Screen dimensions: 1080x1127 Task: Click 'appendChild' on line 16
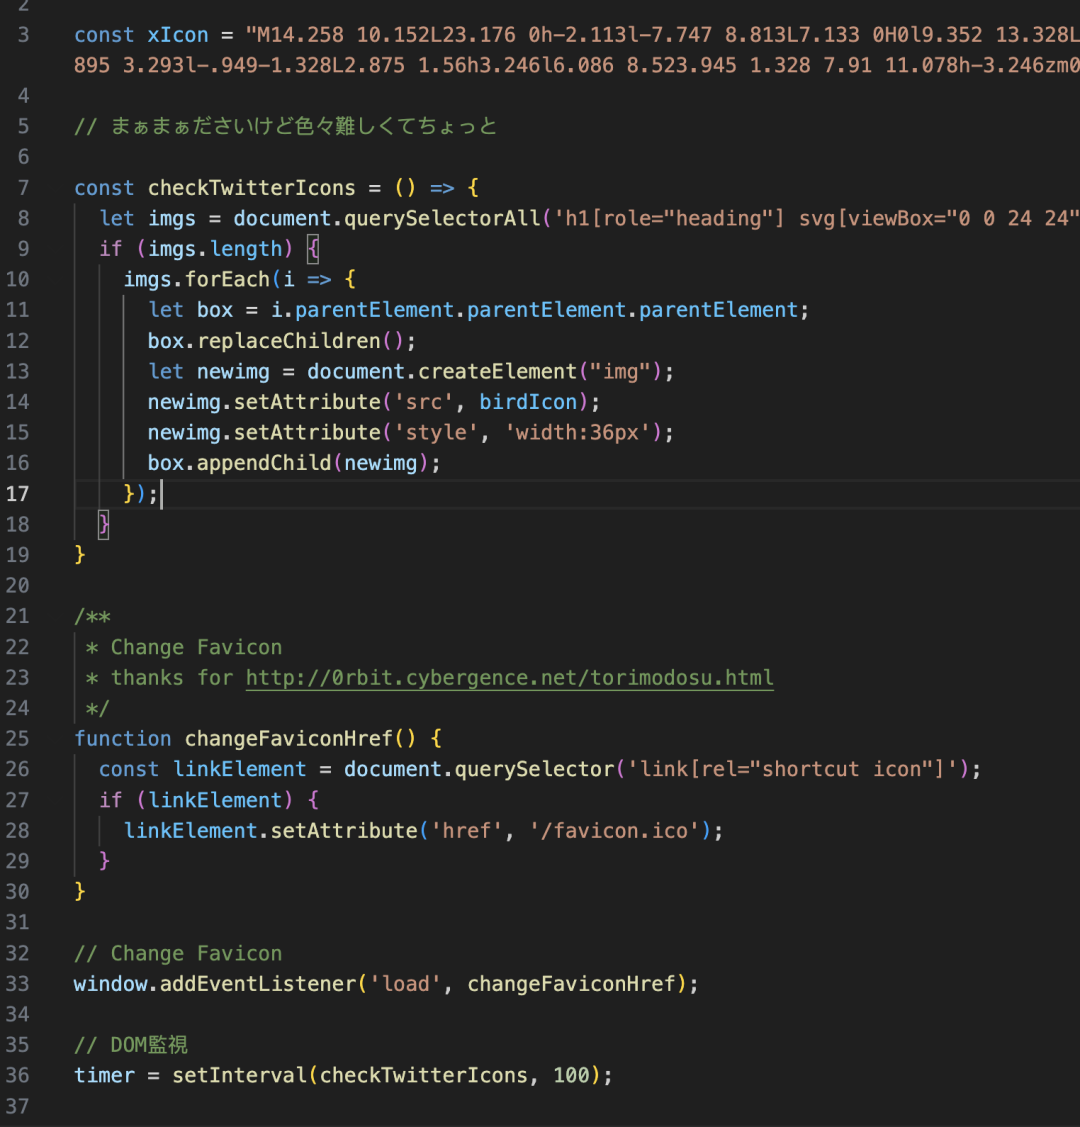[264, 463]
